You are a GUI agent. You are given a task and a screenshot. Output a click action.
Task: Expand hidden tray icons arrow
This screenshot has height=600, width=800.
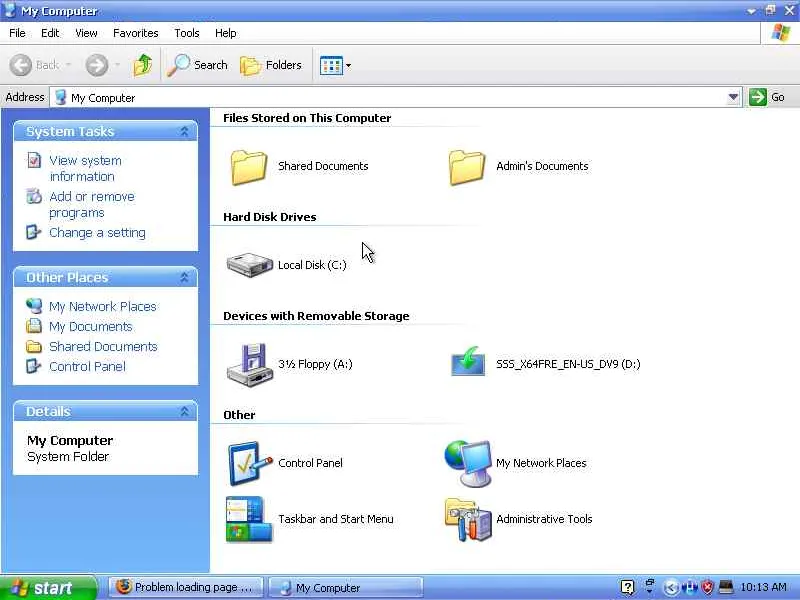tap(671, 588)
